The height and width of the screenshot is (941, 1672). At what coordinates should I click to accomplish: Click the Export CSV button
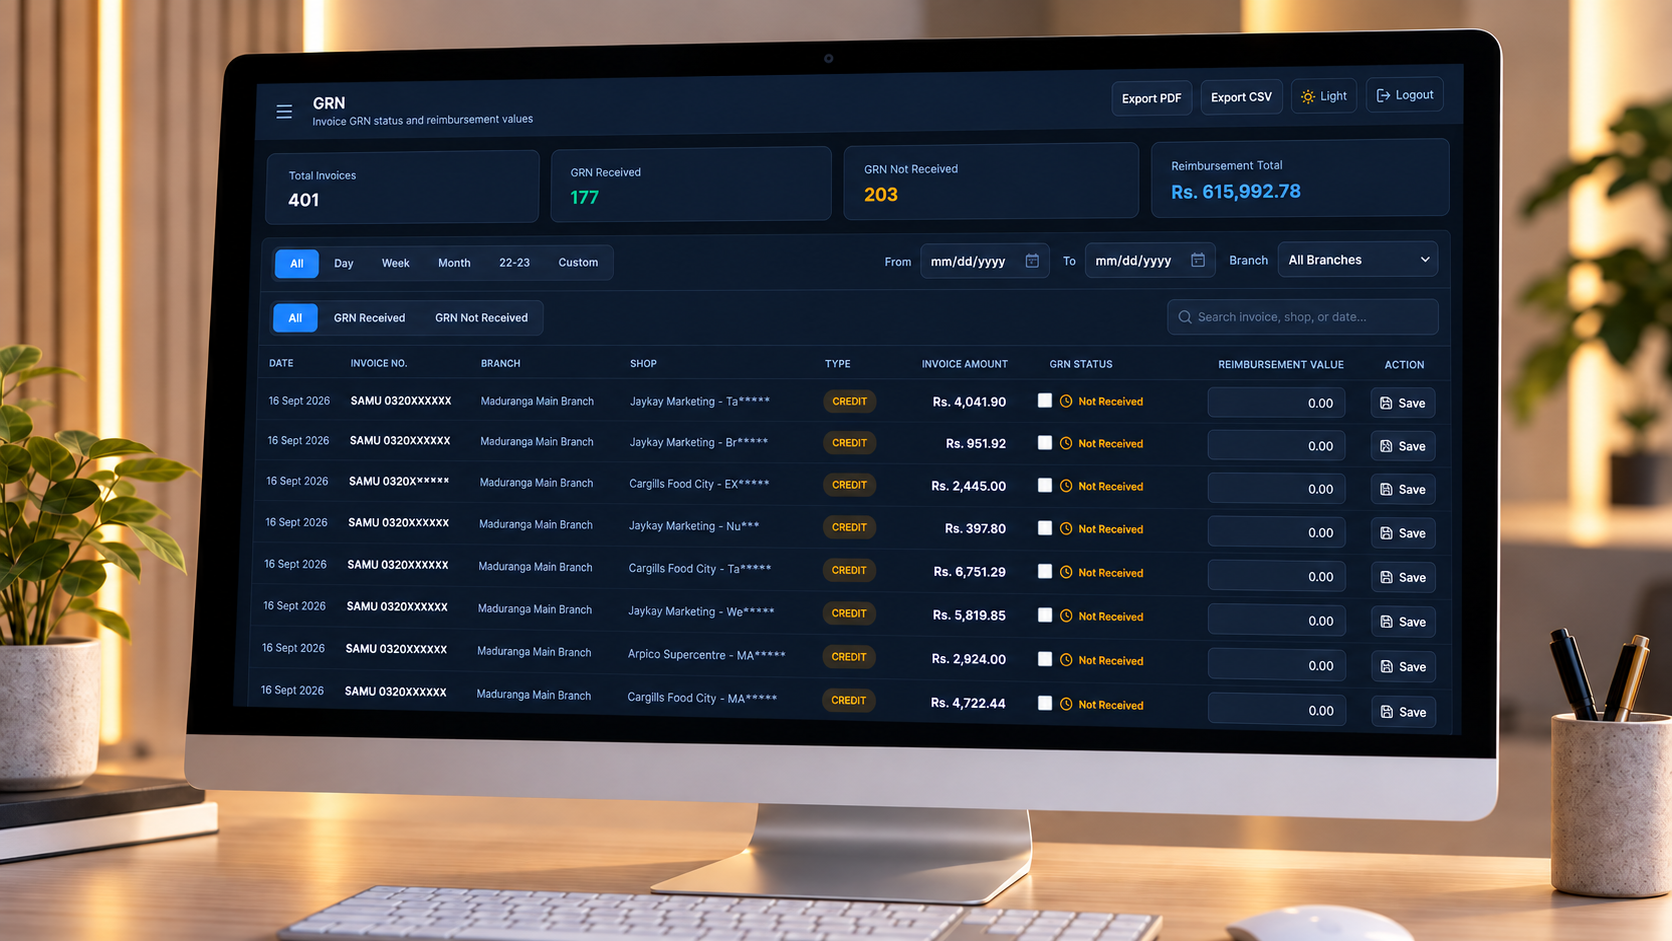(x=1241, y=97)
